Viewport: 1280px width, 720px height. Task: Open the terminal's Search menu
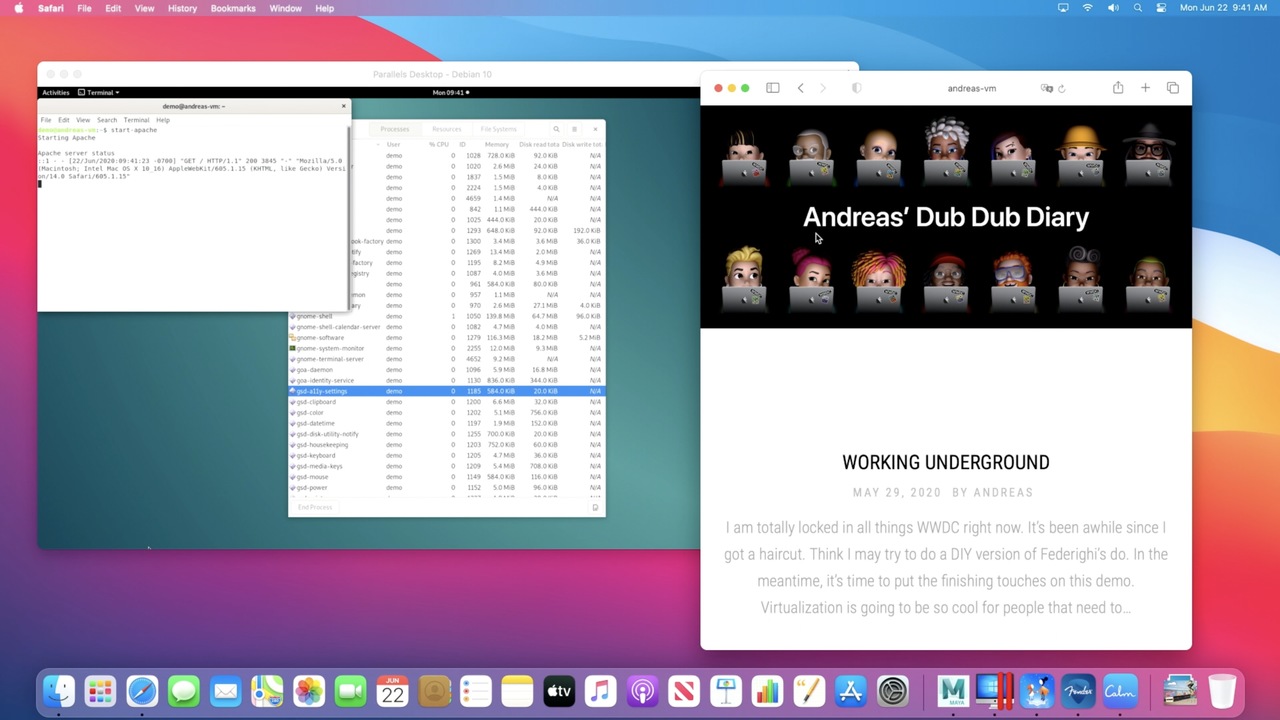[107, 120]
